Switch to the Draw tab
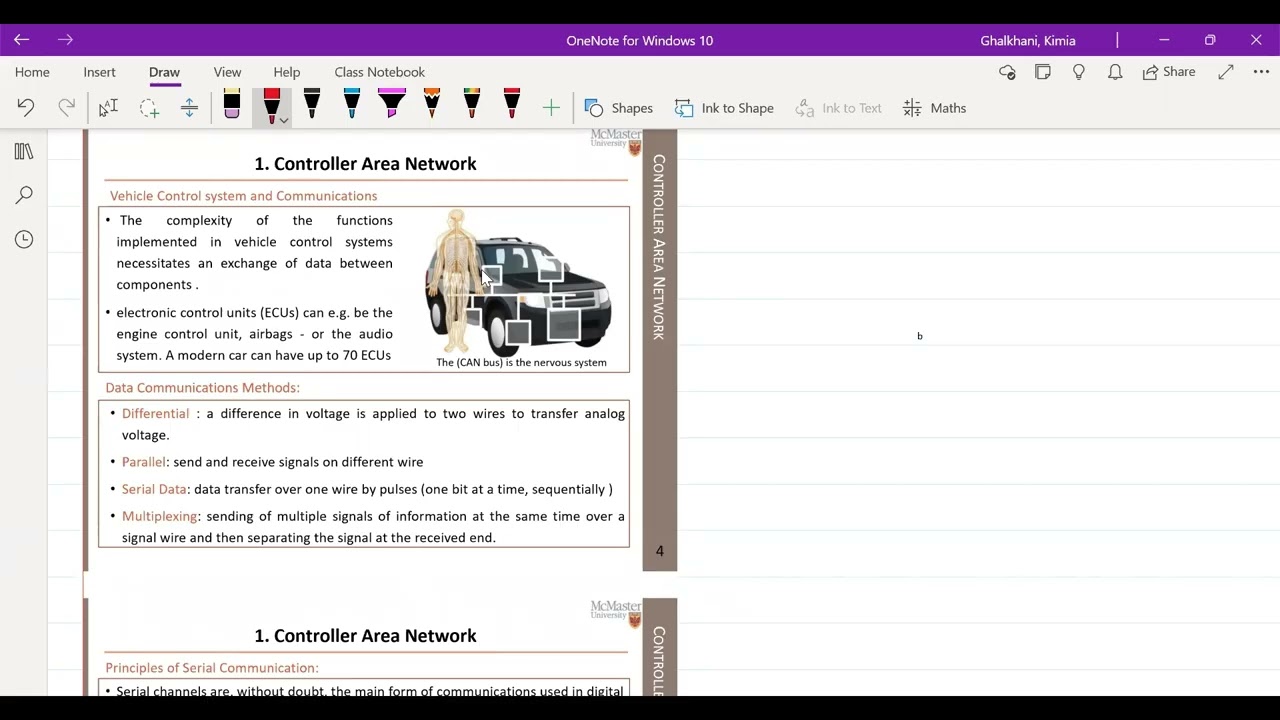 [x=164, y=72]
